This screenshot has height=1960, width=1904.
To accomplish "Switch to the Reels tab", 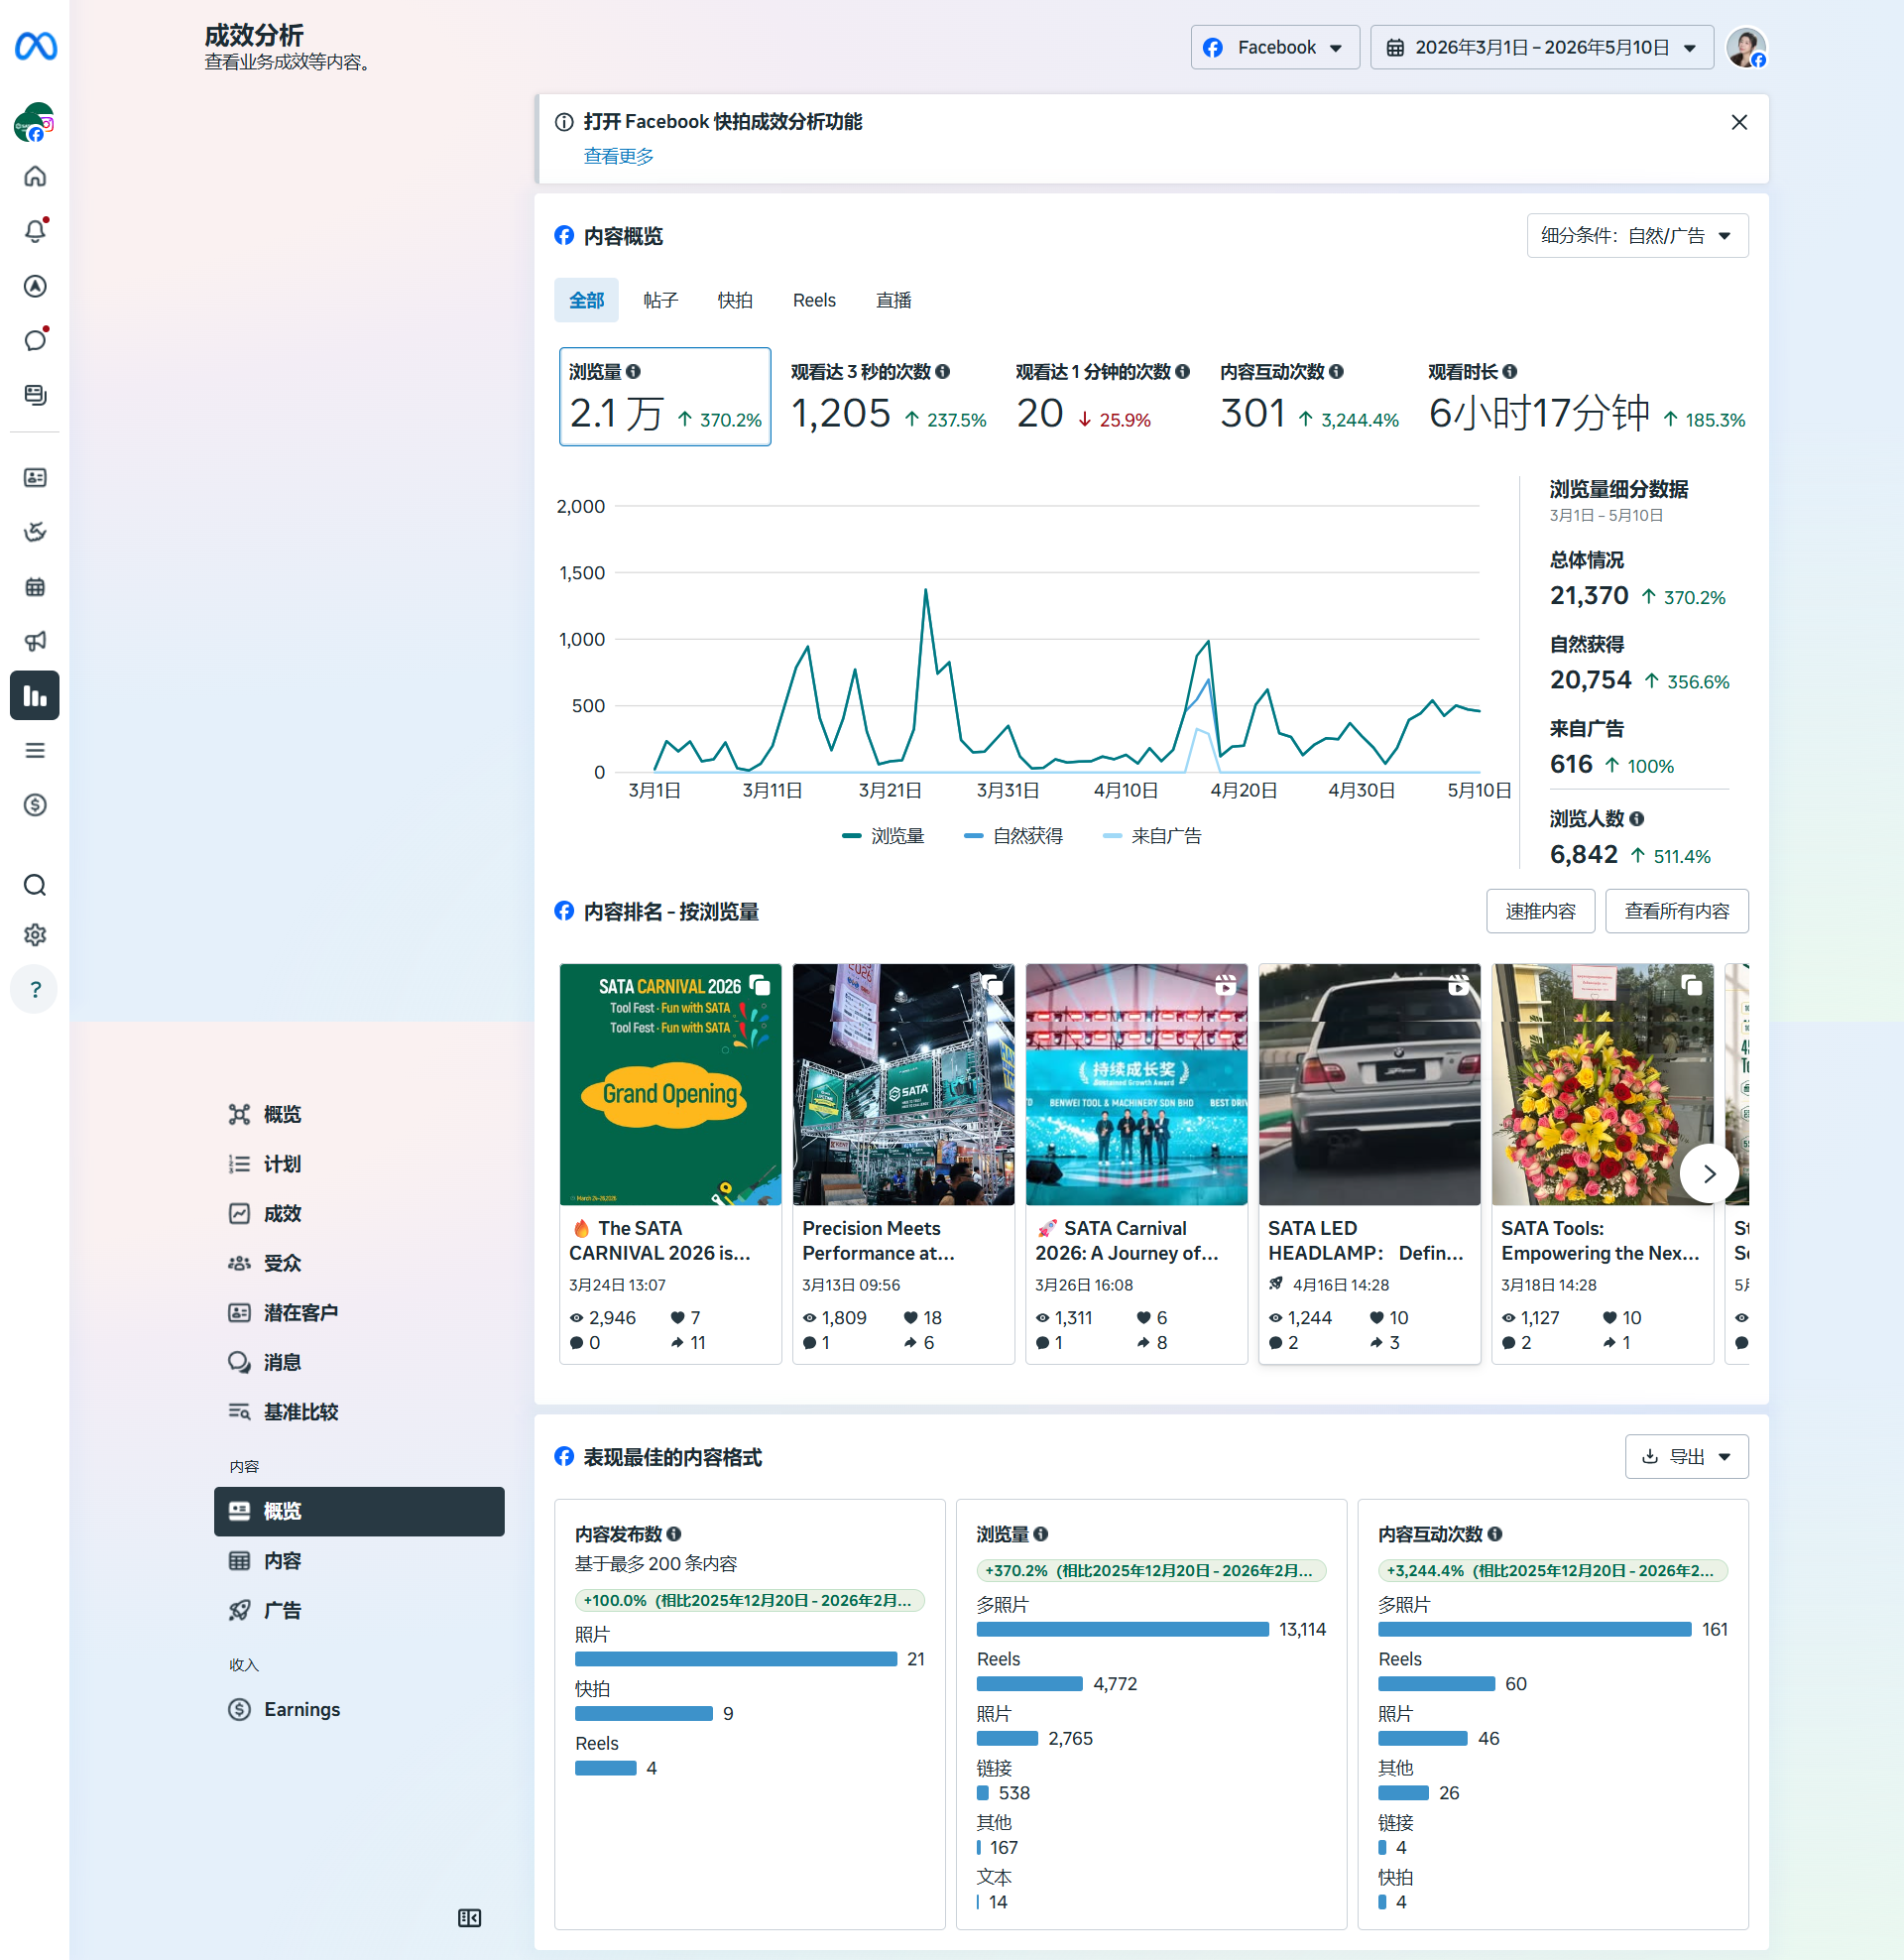I will coord(814,300).
